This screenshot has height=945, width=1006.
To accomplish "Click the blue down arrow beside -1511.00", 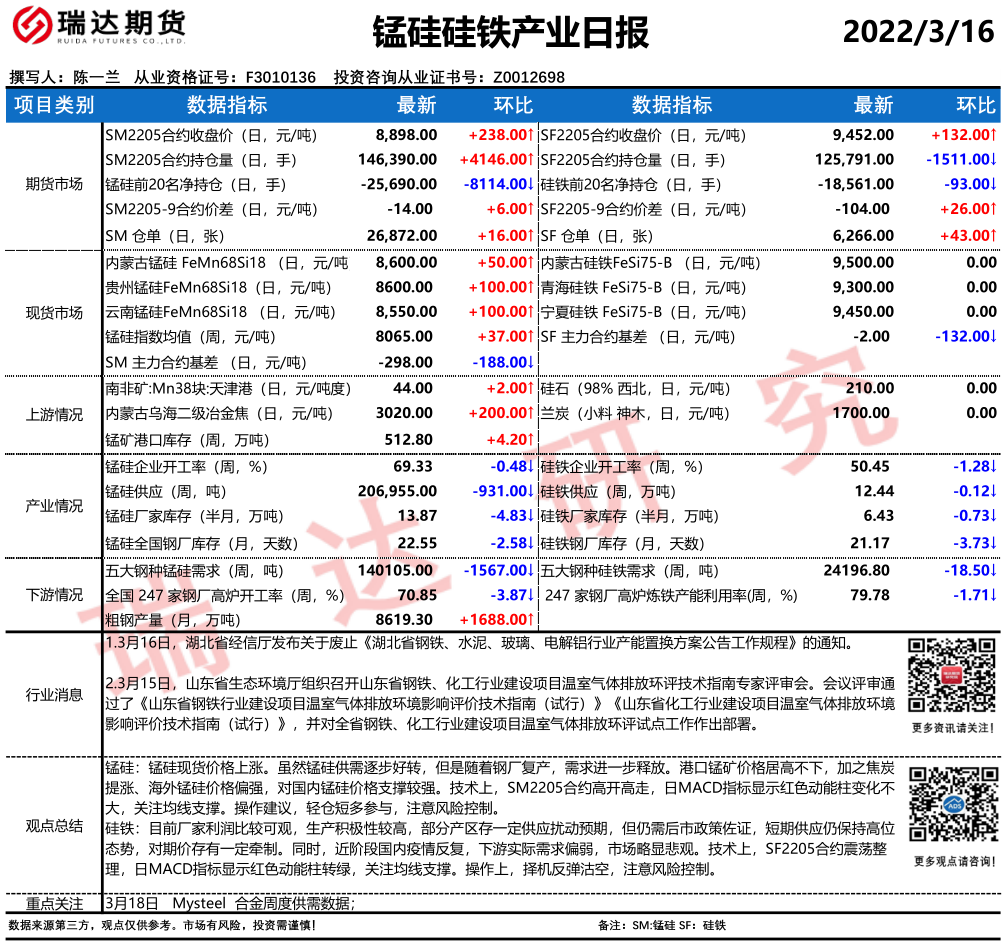I will pos(994,159).
